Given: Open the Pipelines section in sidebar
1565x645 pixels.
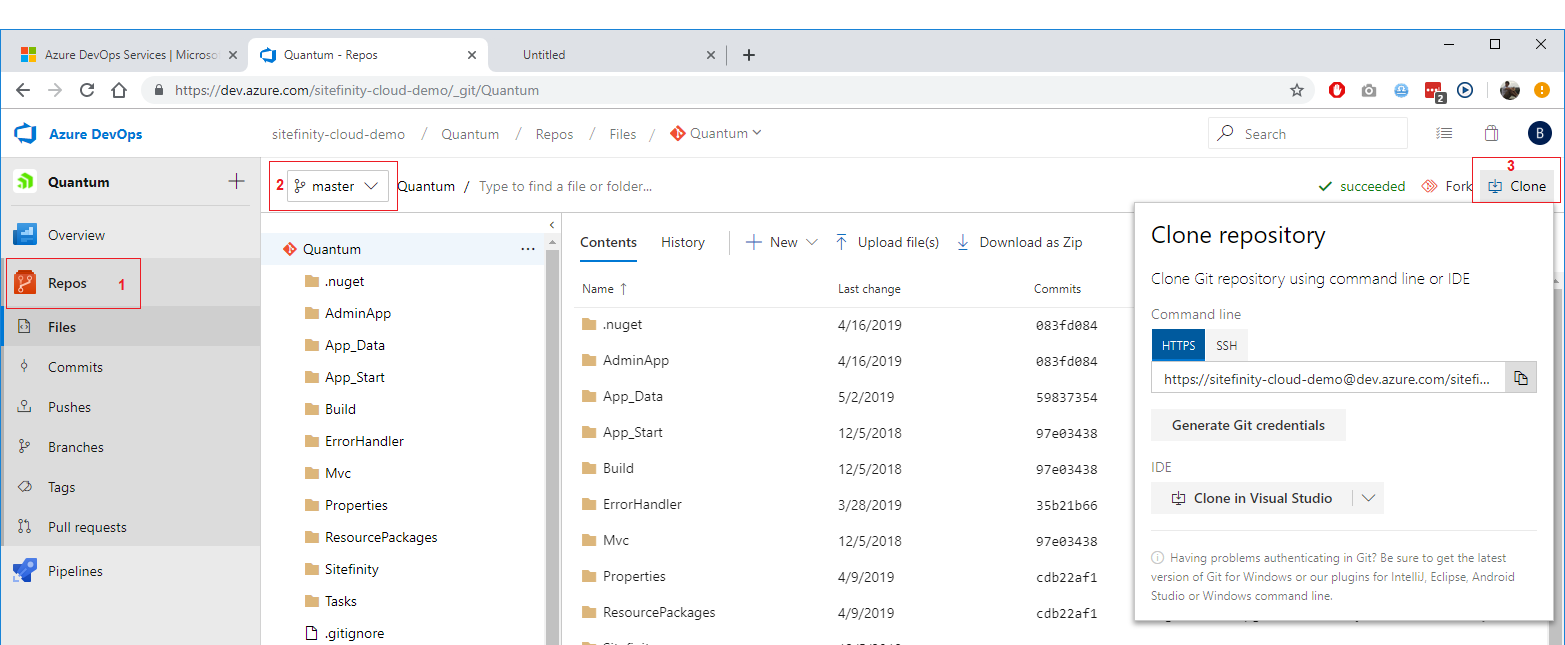Looking at the screenshot, I should point(75,571).
